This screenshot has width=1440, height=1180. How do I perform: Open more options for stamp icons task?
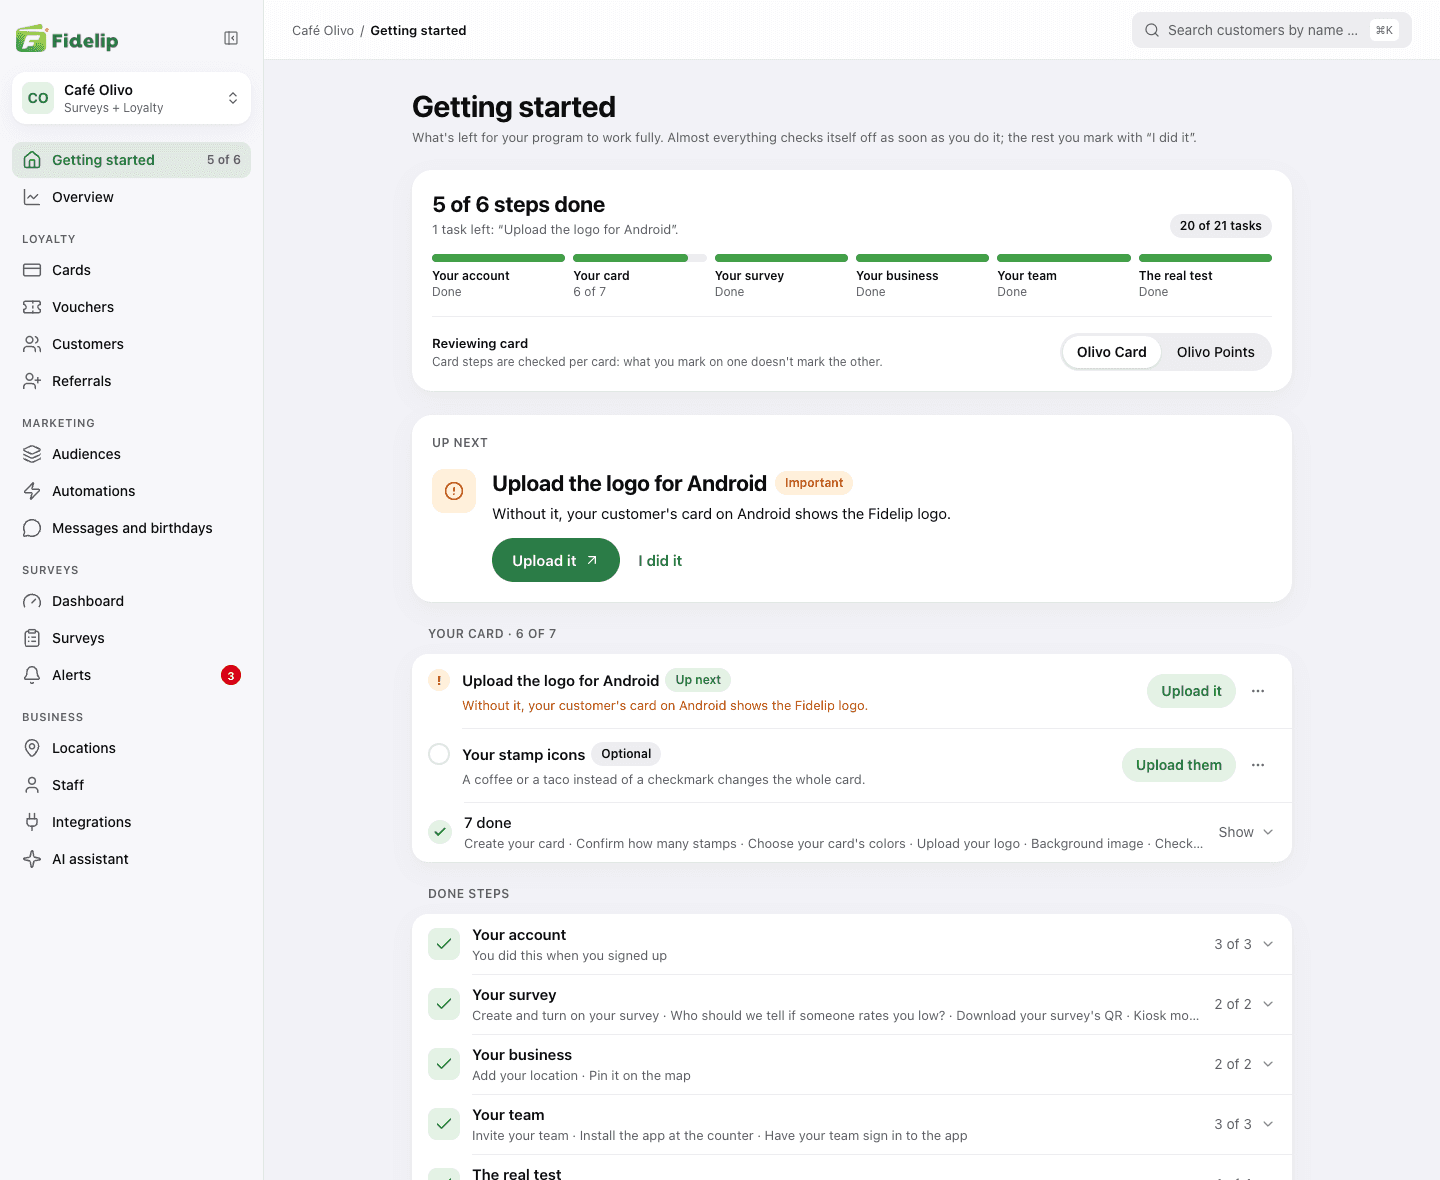(x=1258, y=765)
